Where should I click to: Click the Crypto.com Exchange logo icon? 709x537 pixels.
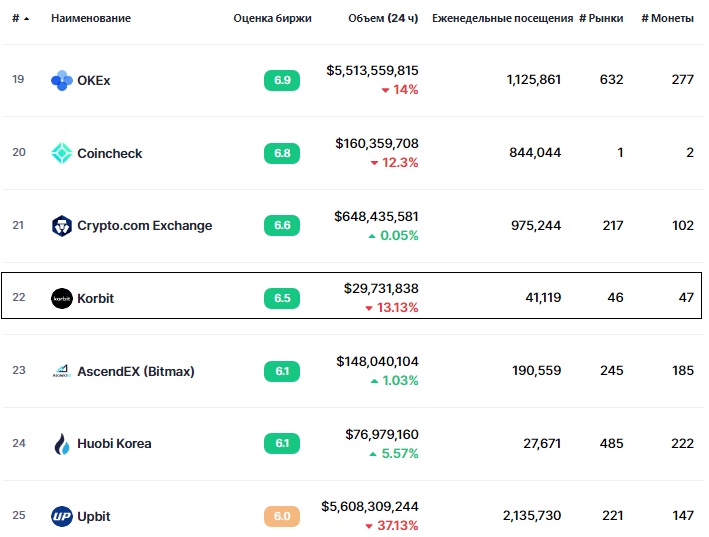pos(61,226)
